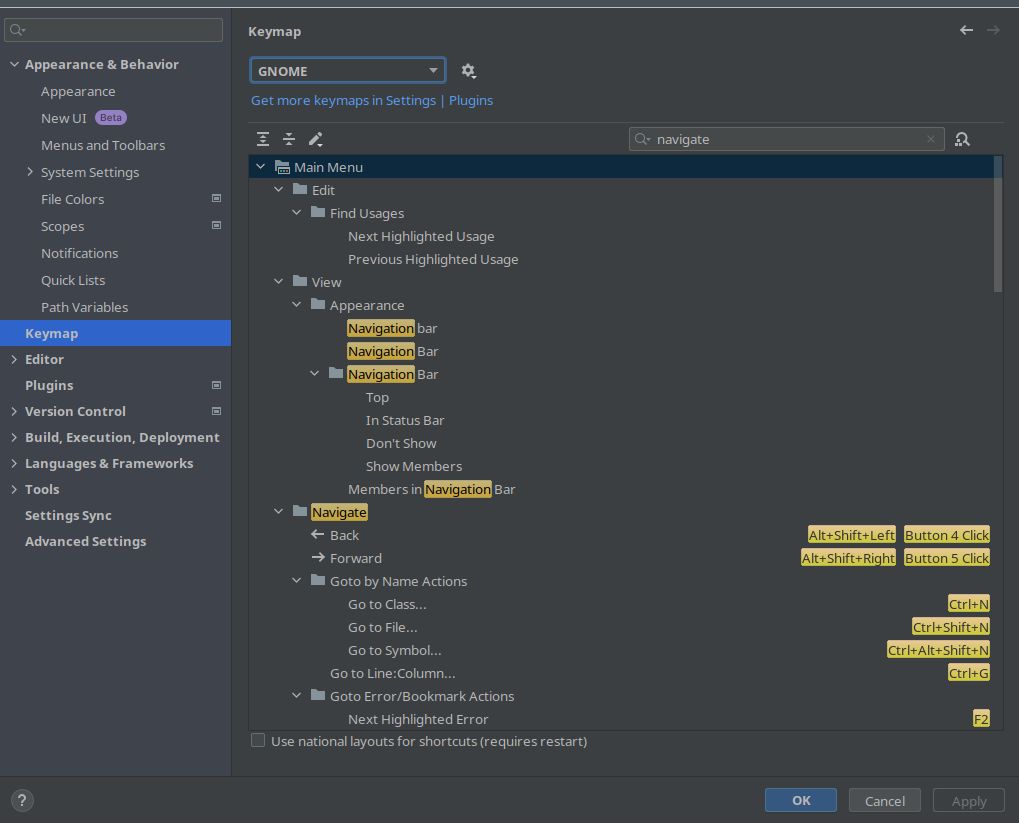Click project-level icon next to Plugins
This screenshot has width=1019, height=823.
tap(216, 385)
